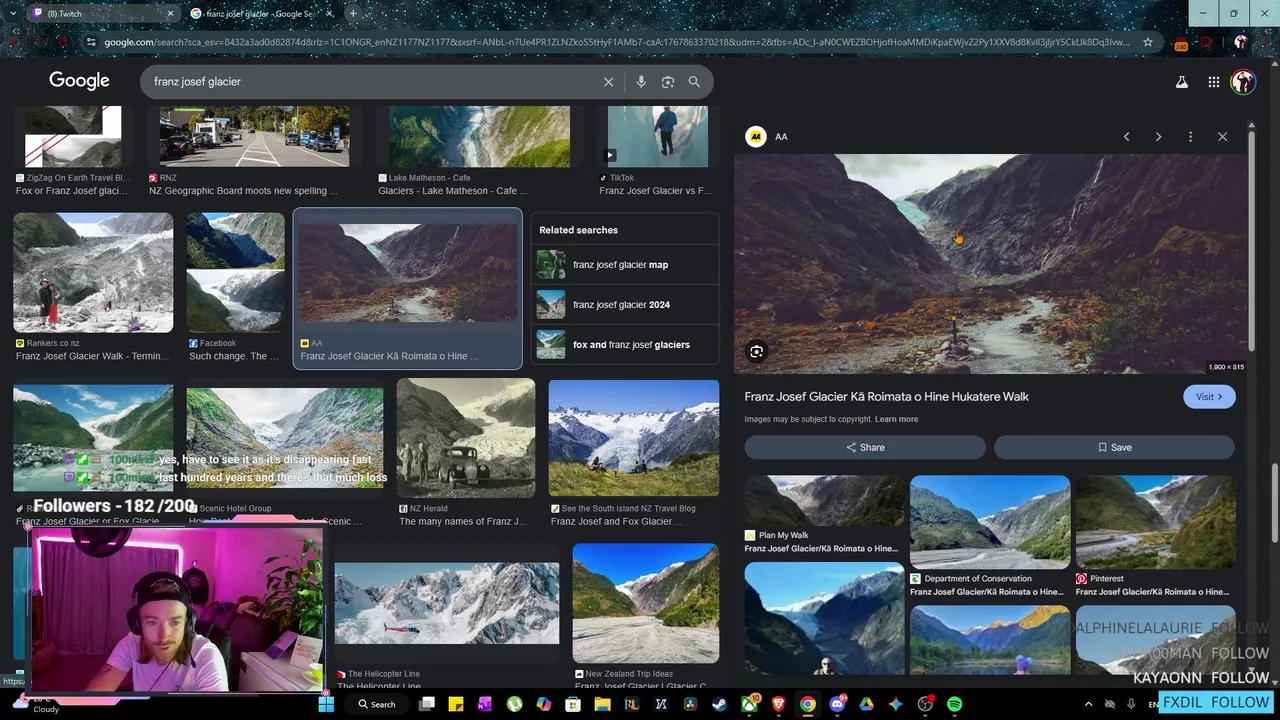Screen dimensions: 1280x720
Task: Save the previewed image
Action: pyautogui.click(x=1114, y=448)
